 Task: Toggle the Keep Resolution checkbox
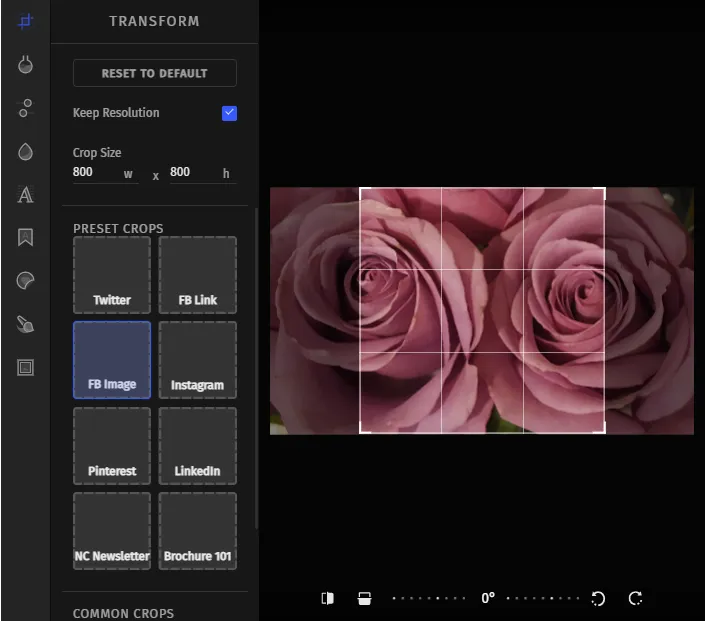(x=229, y=113)
